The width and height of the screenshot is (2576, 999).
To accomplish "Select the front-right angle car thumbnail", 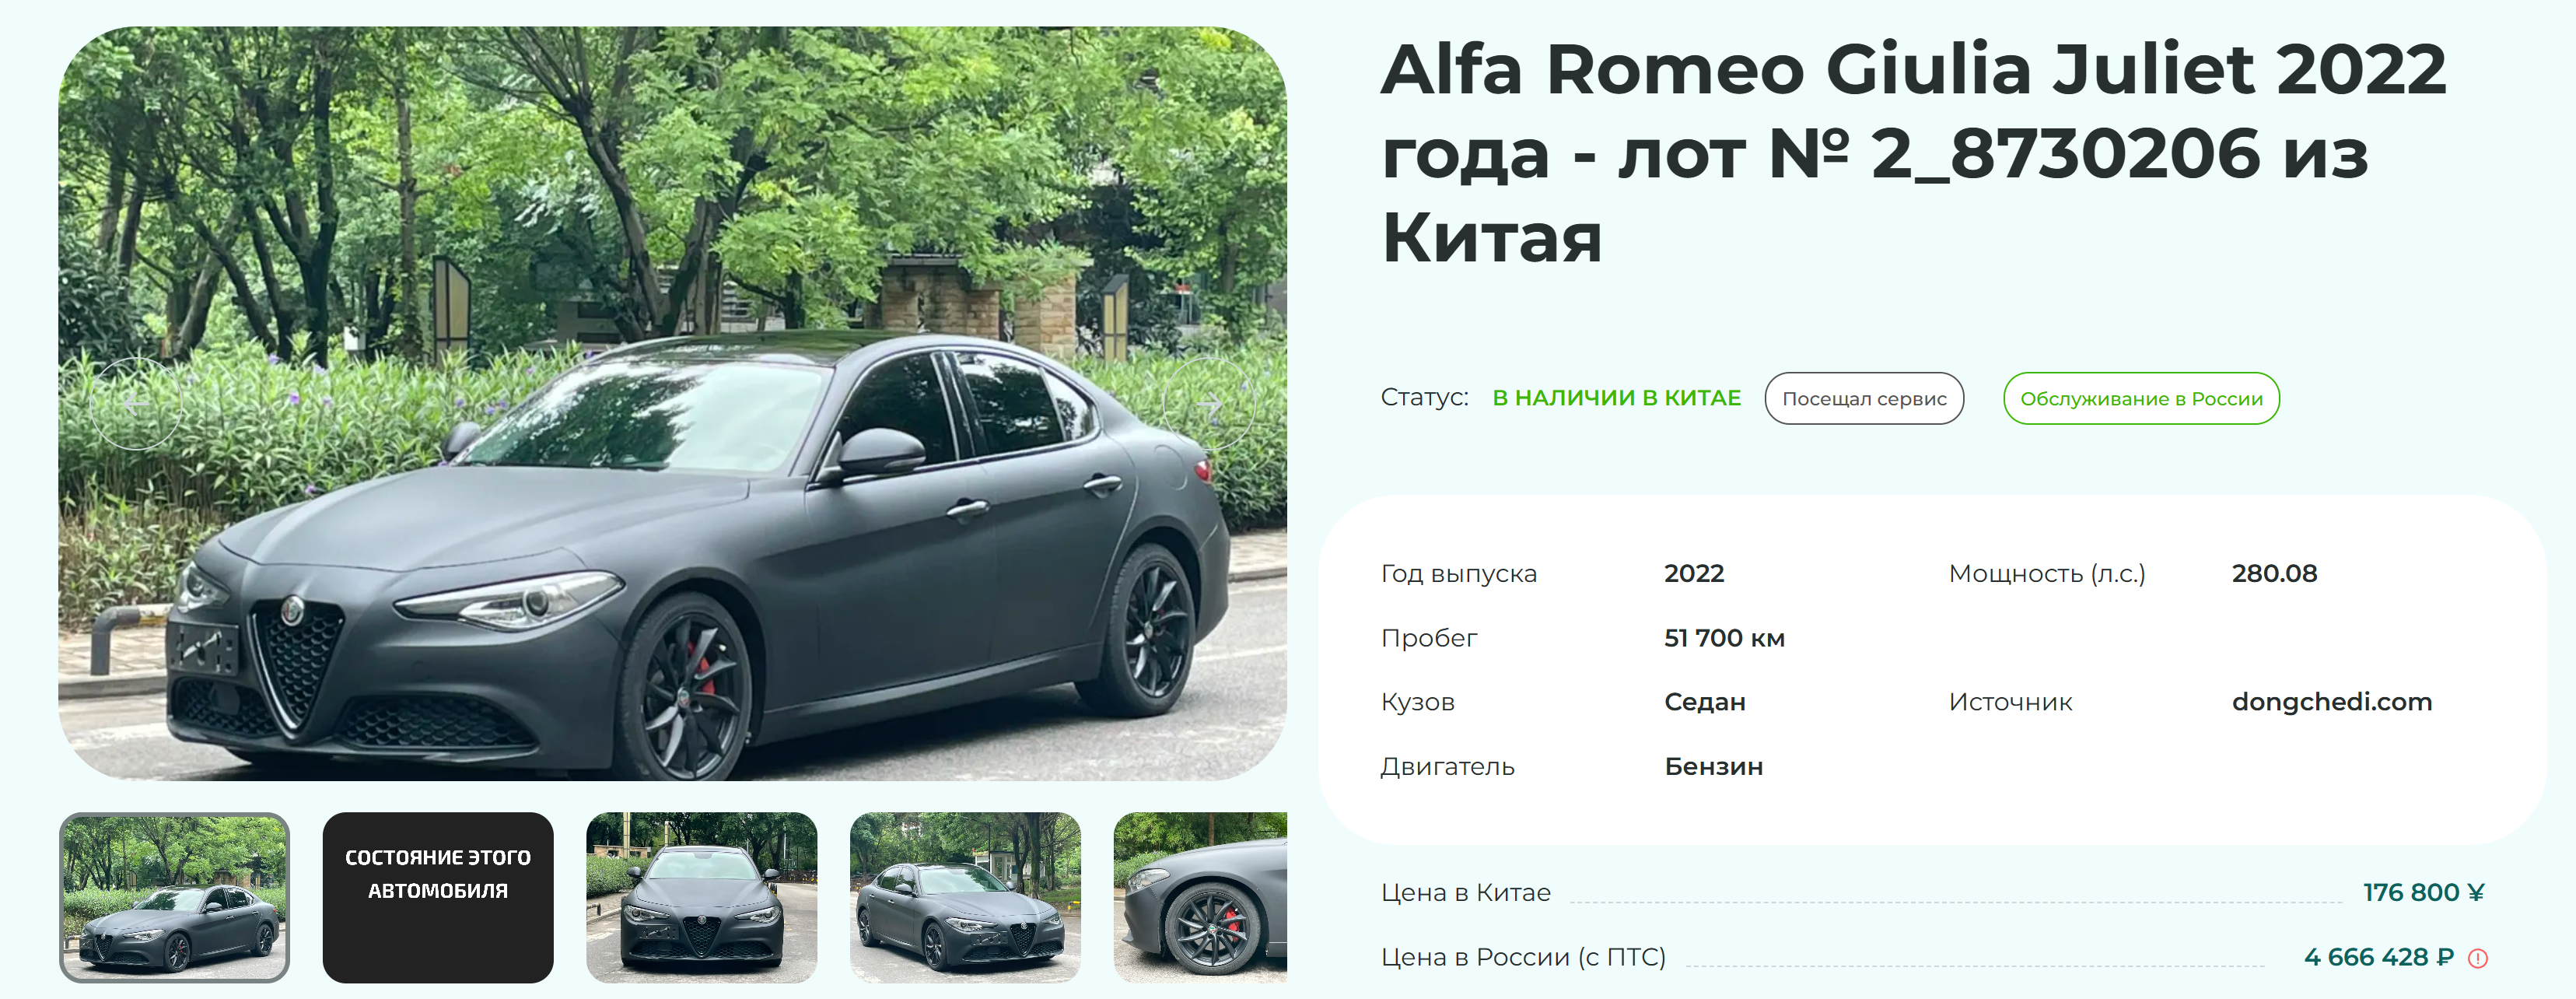I will click(965, 897).
